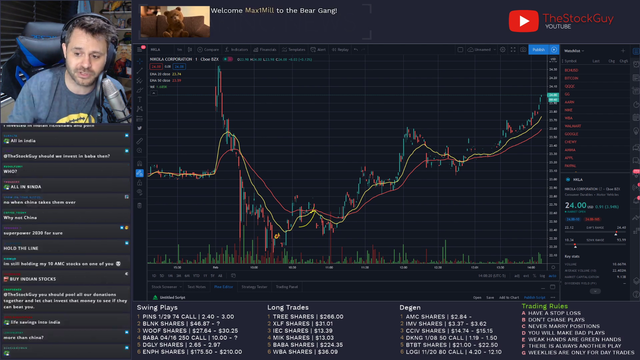Toggle adj price adjustment
This screenshot has height=360, width=640.
coord(517,276)
